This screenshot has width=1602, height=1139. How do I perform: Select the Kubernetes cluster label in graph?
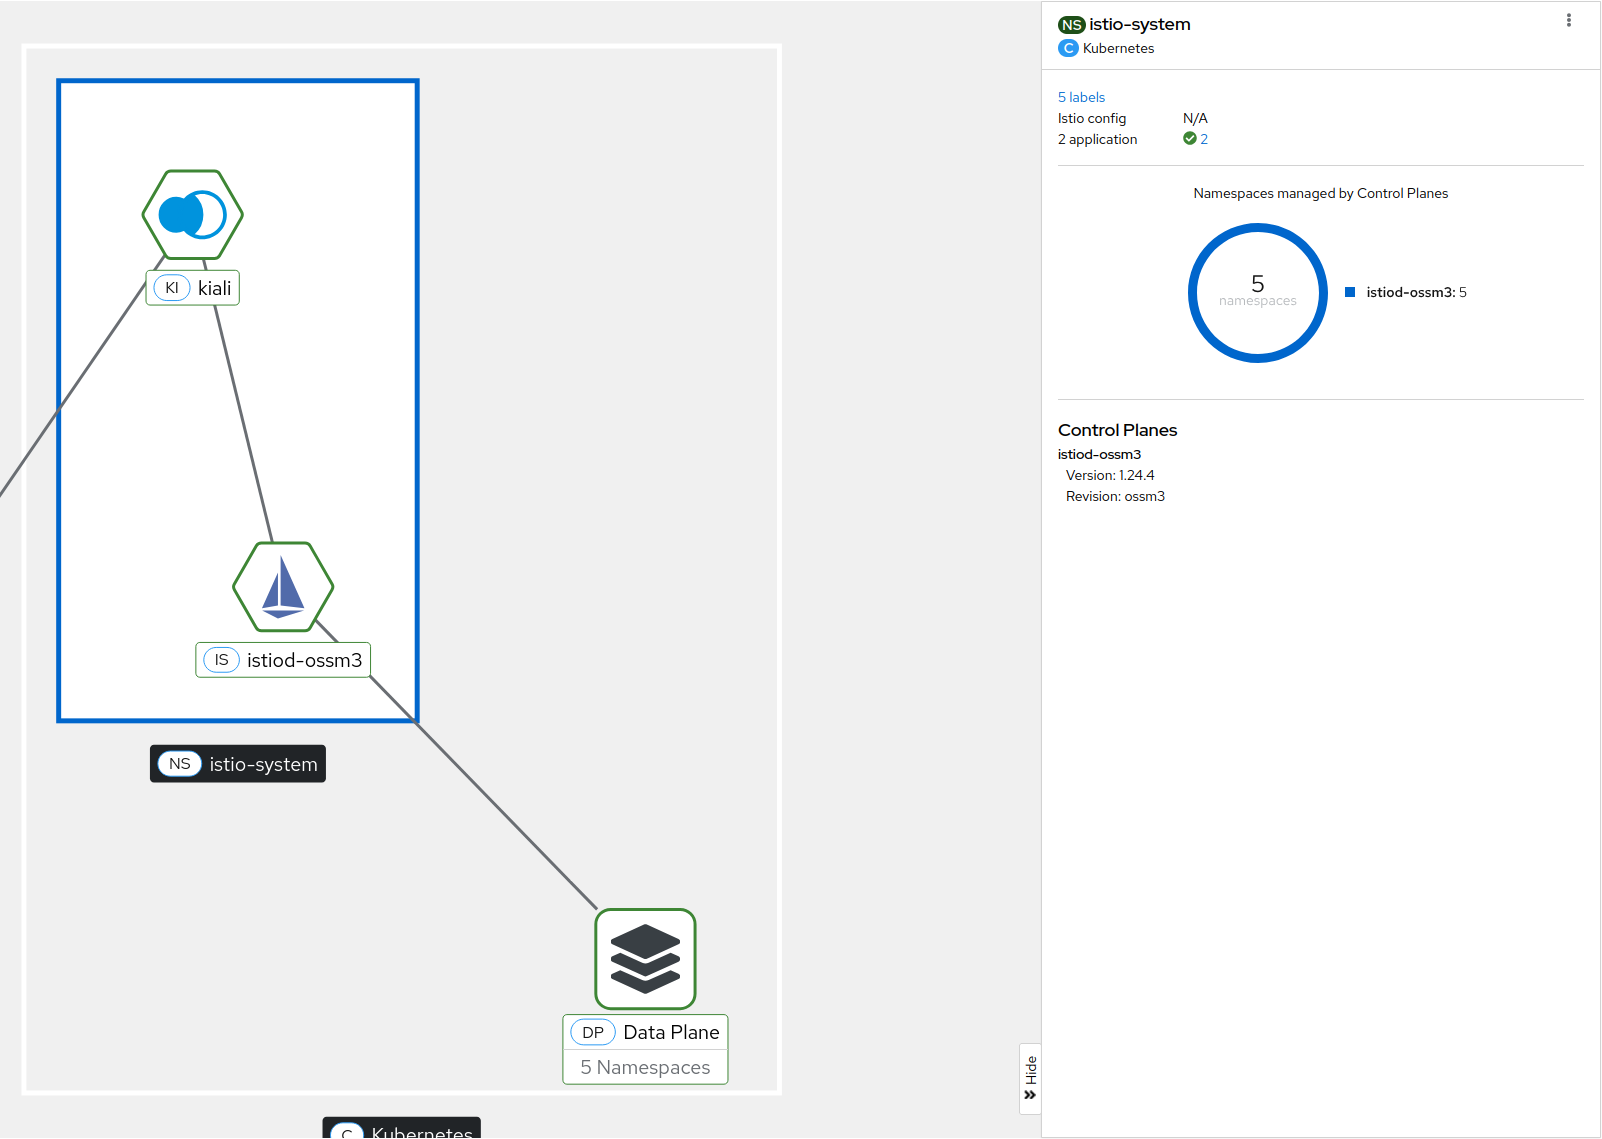click(402, 1130)
